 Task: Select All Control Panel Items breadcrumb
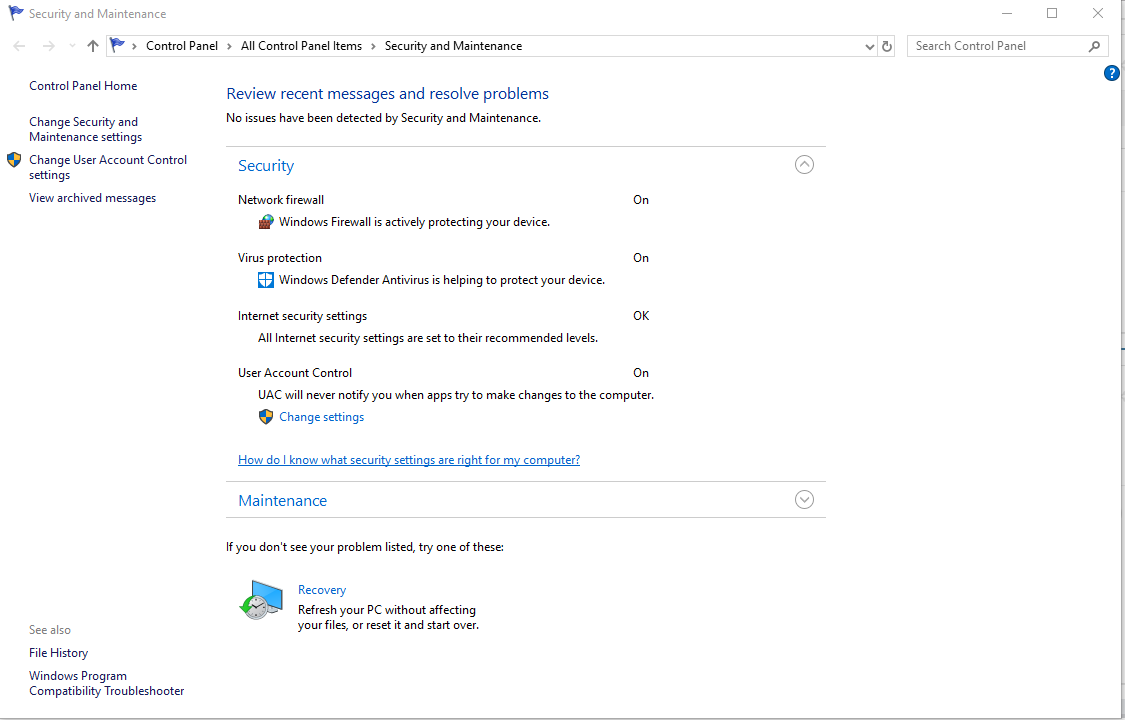[301, 46]
